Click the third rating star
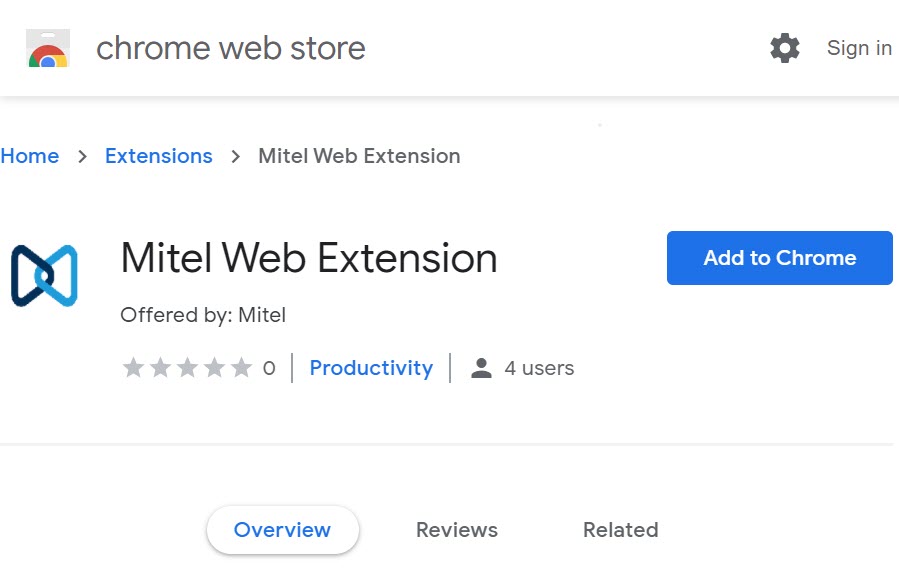Image resolution: width=899 pixels, height=584 pixels. pos(189,367)
